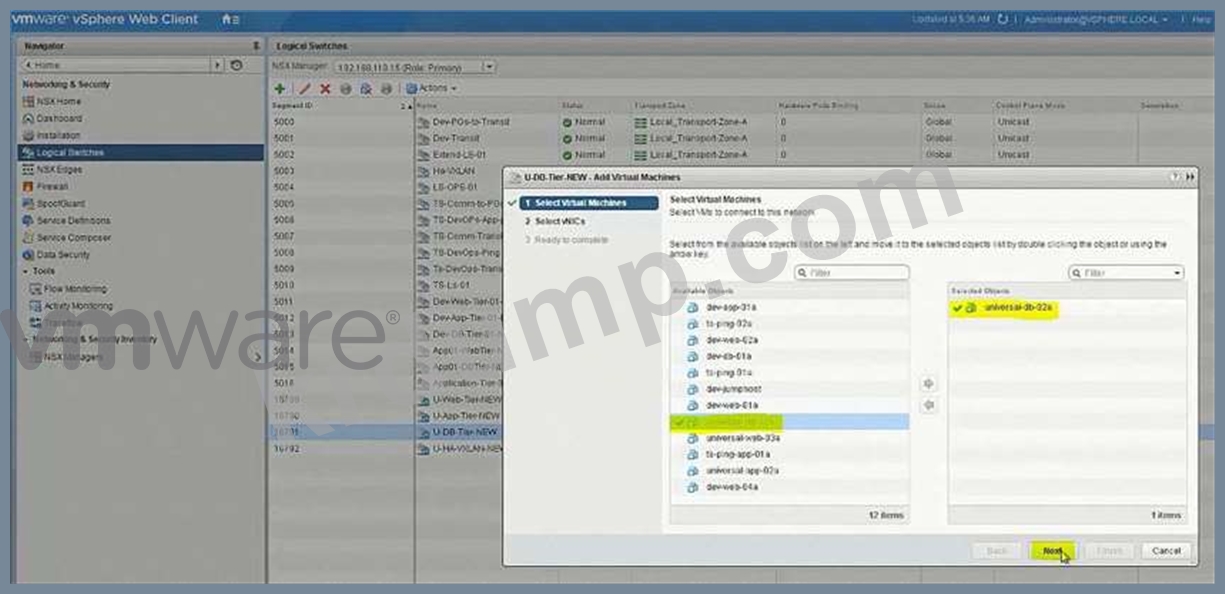This screenshot has width=1225, height=594.
Task: Click the Firewall icon in Navigator
Action: [x=29, y=187]
